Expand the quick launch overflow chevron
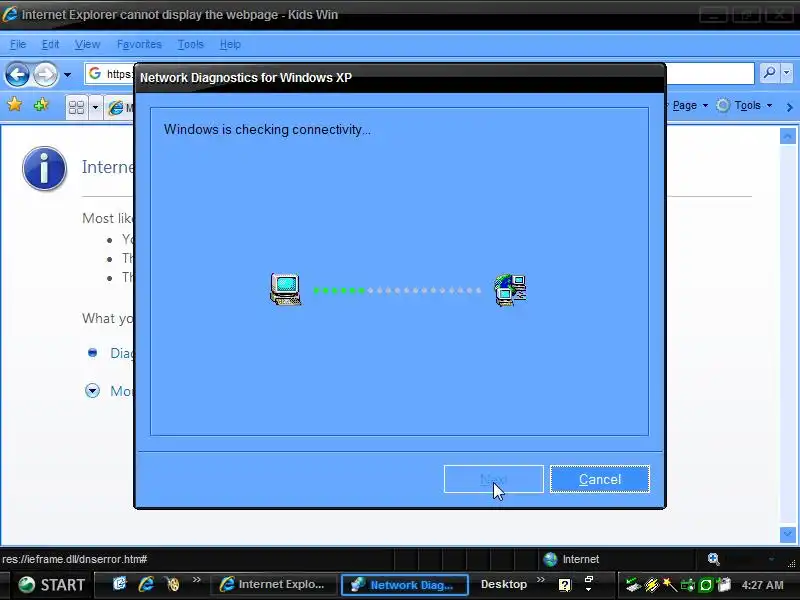This screenshot has height=600, width=800. 196,580
